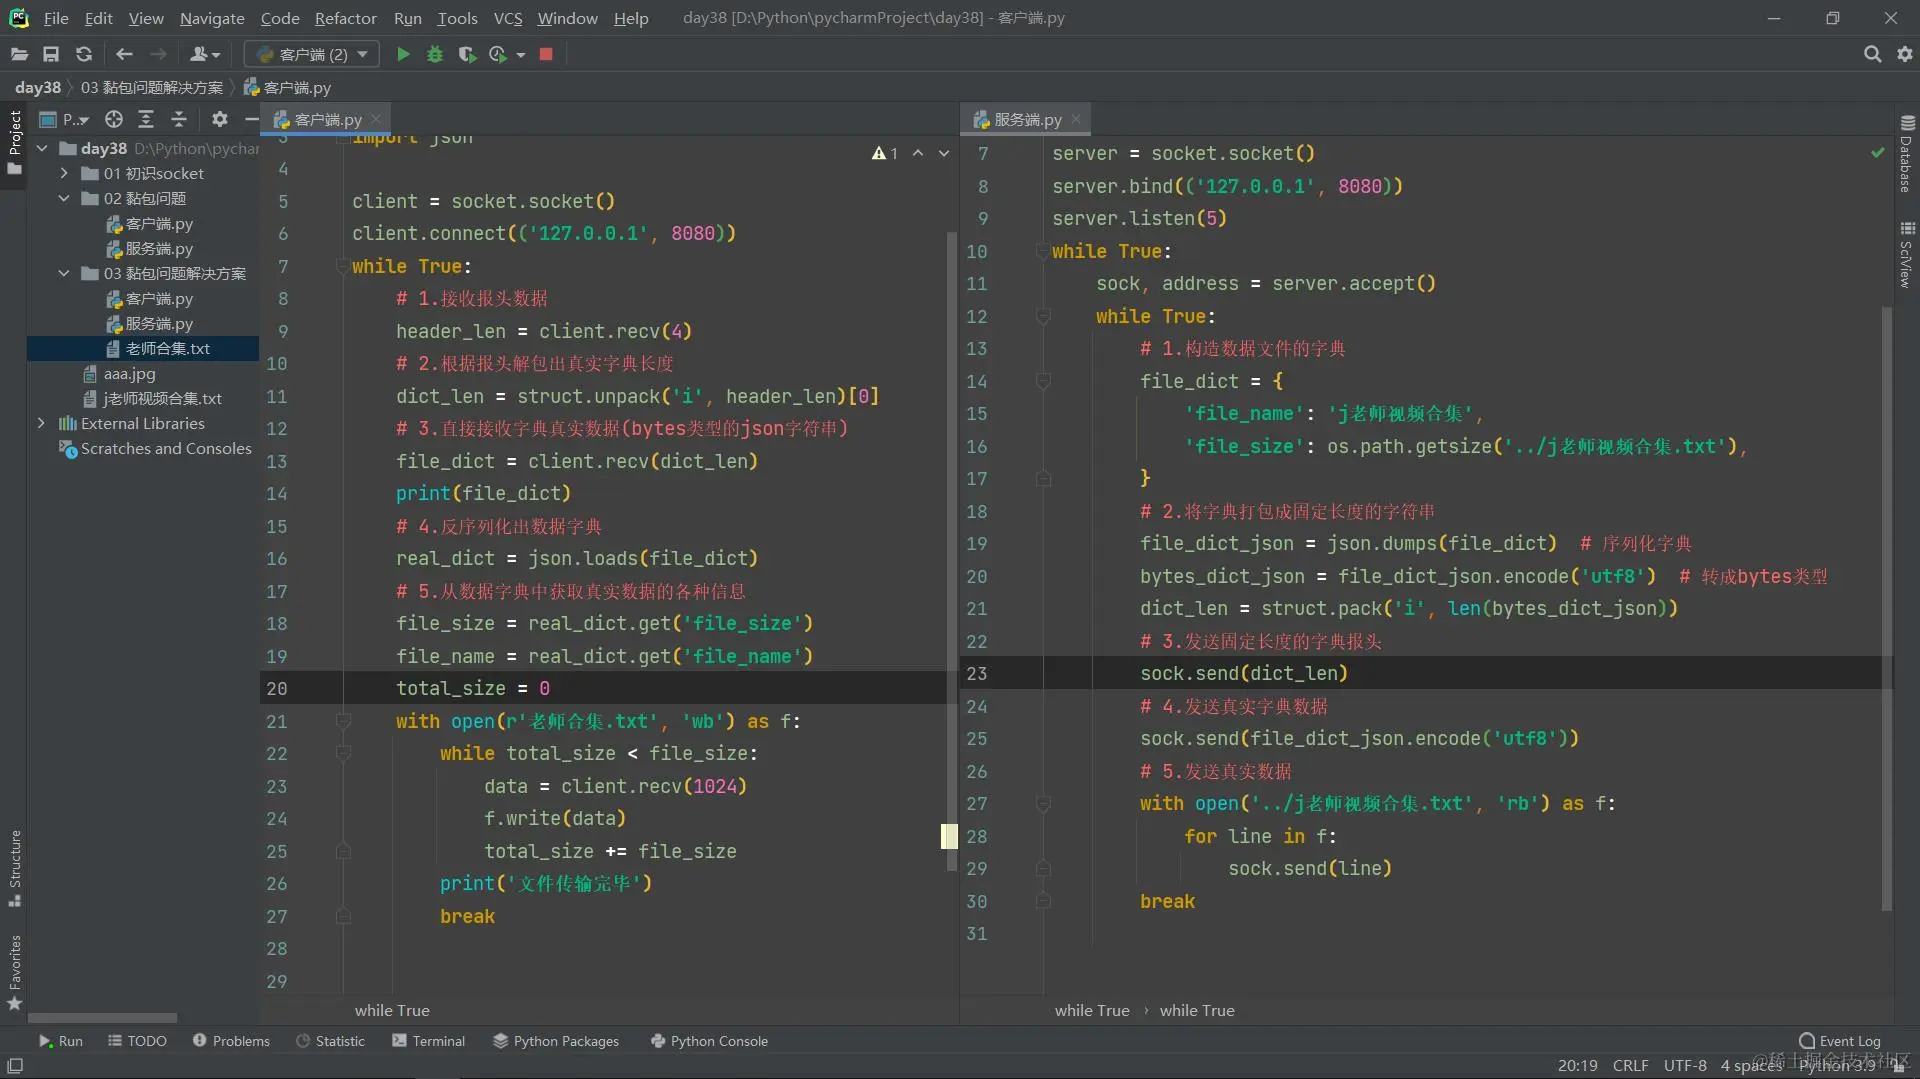Select j老师视频合集.txt in project tree

point(162,398)
